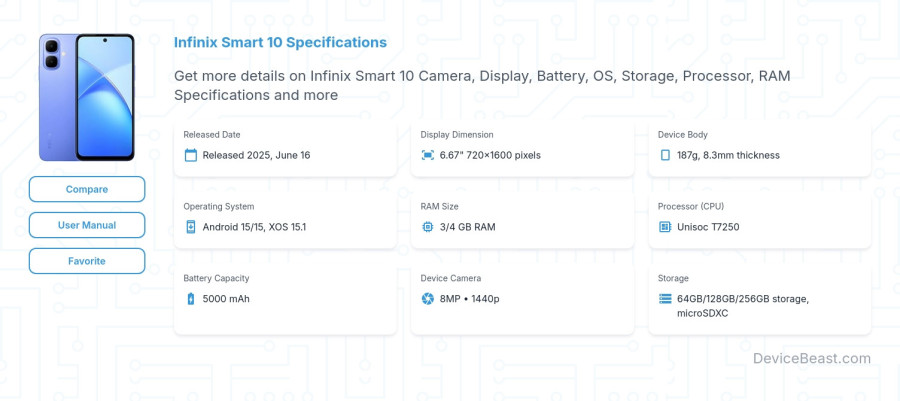Click the 'Storage' card label
The image size is (900, 401).
pos(673,278)
